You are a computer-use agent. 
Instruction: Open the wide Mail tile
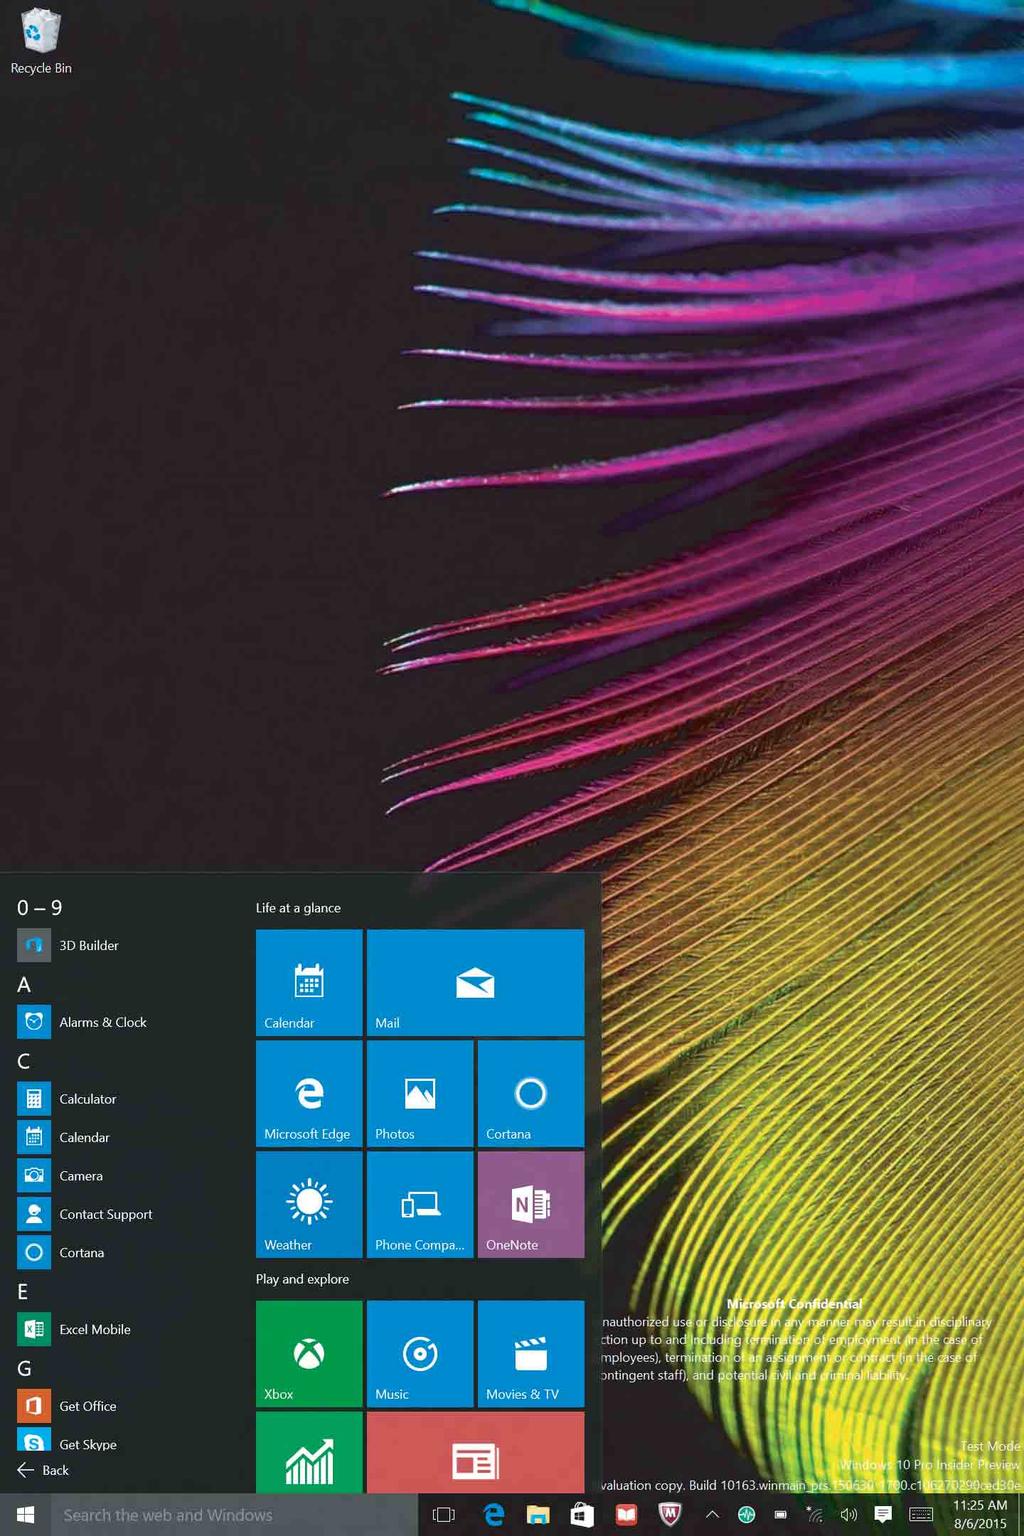pyautogui.click(x=475, y=983)
